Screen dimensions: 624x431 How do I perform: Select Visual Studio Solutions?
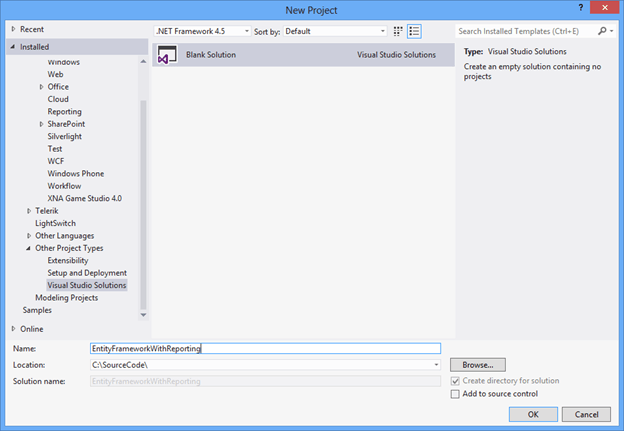(87, 285)
